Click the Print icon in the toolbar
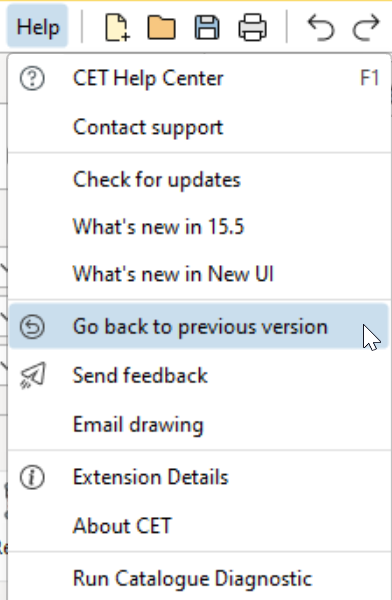This screenshot has width=392, height=600. coord(252,28)
